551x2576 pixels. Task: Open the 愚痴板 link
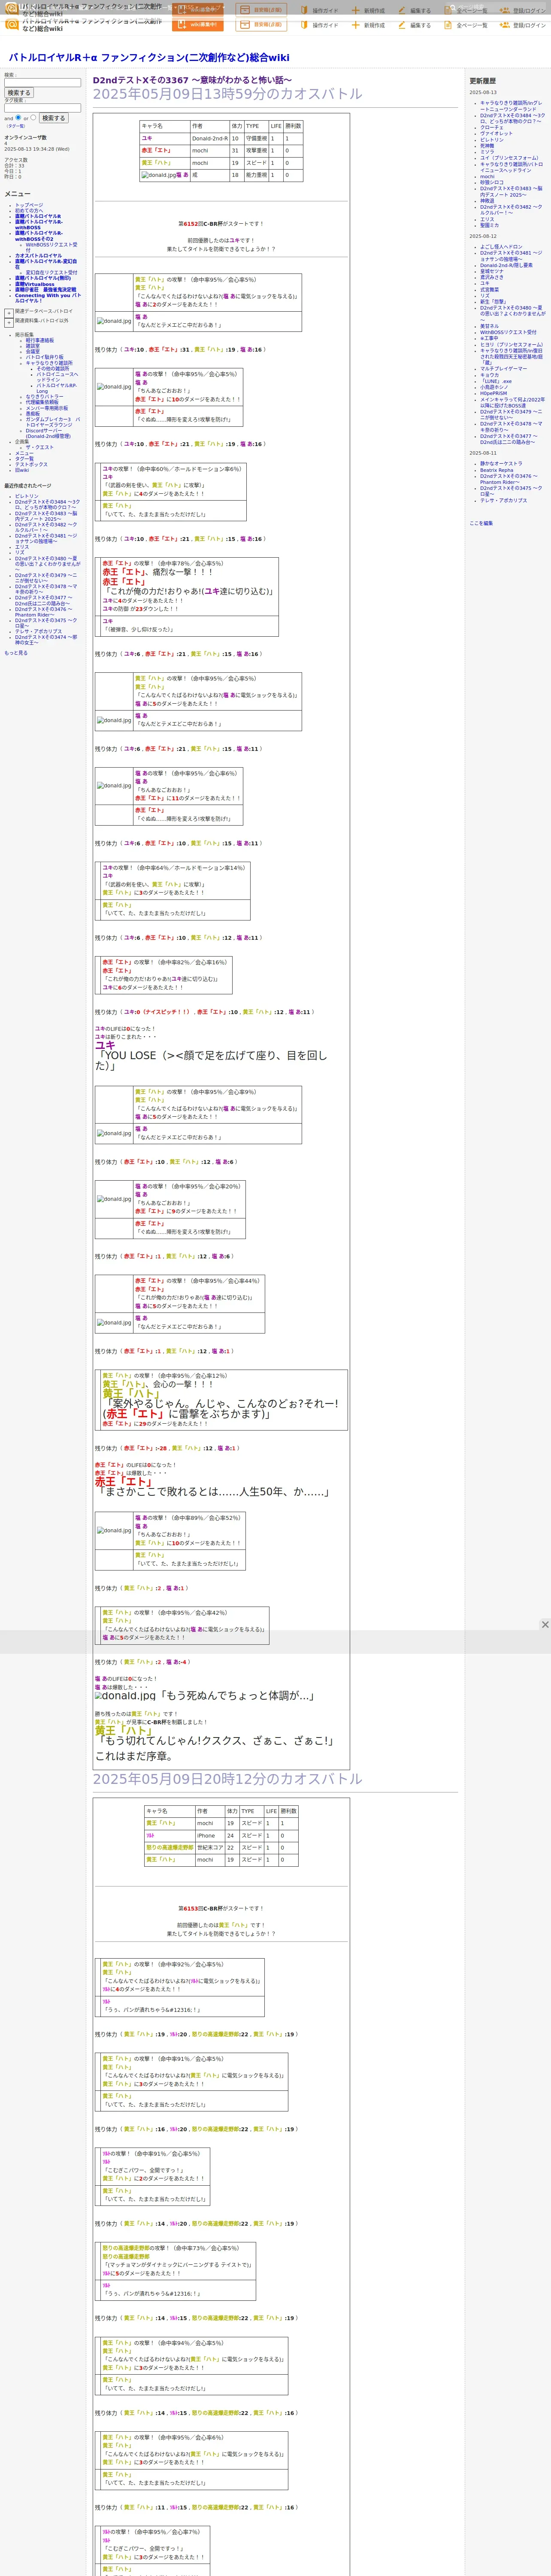click(33, 414)
